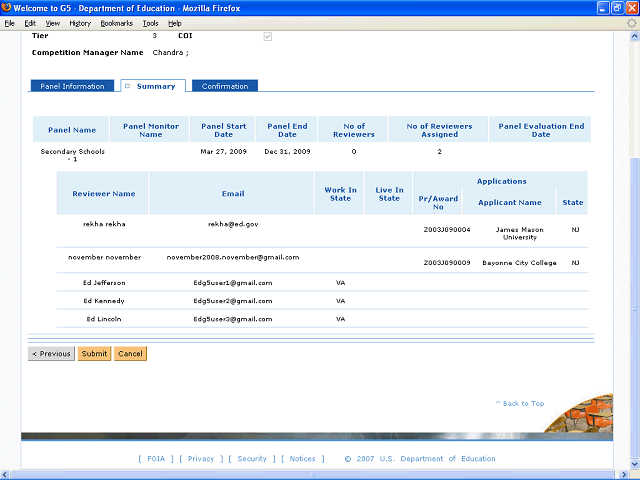Toggle the COI checkbox
Image resolution: width=640 pixels, height=480 pixels.
266,36
